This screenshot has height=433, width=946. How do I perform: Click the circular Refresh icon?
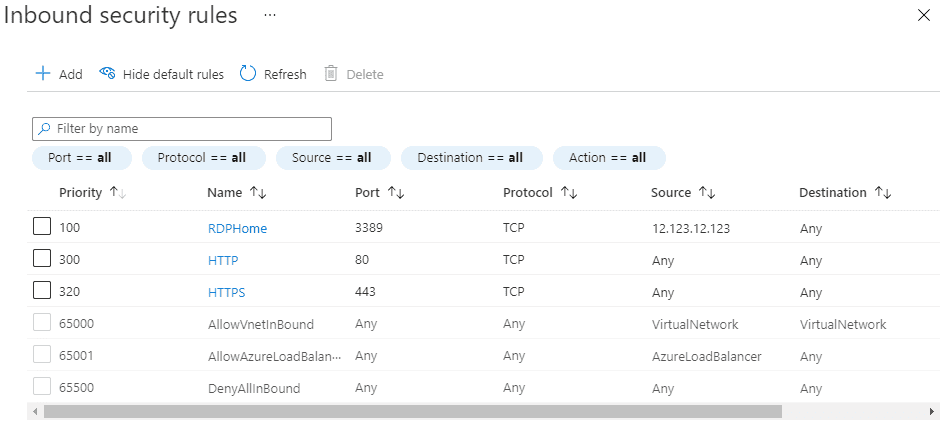coord(248,74)
